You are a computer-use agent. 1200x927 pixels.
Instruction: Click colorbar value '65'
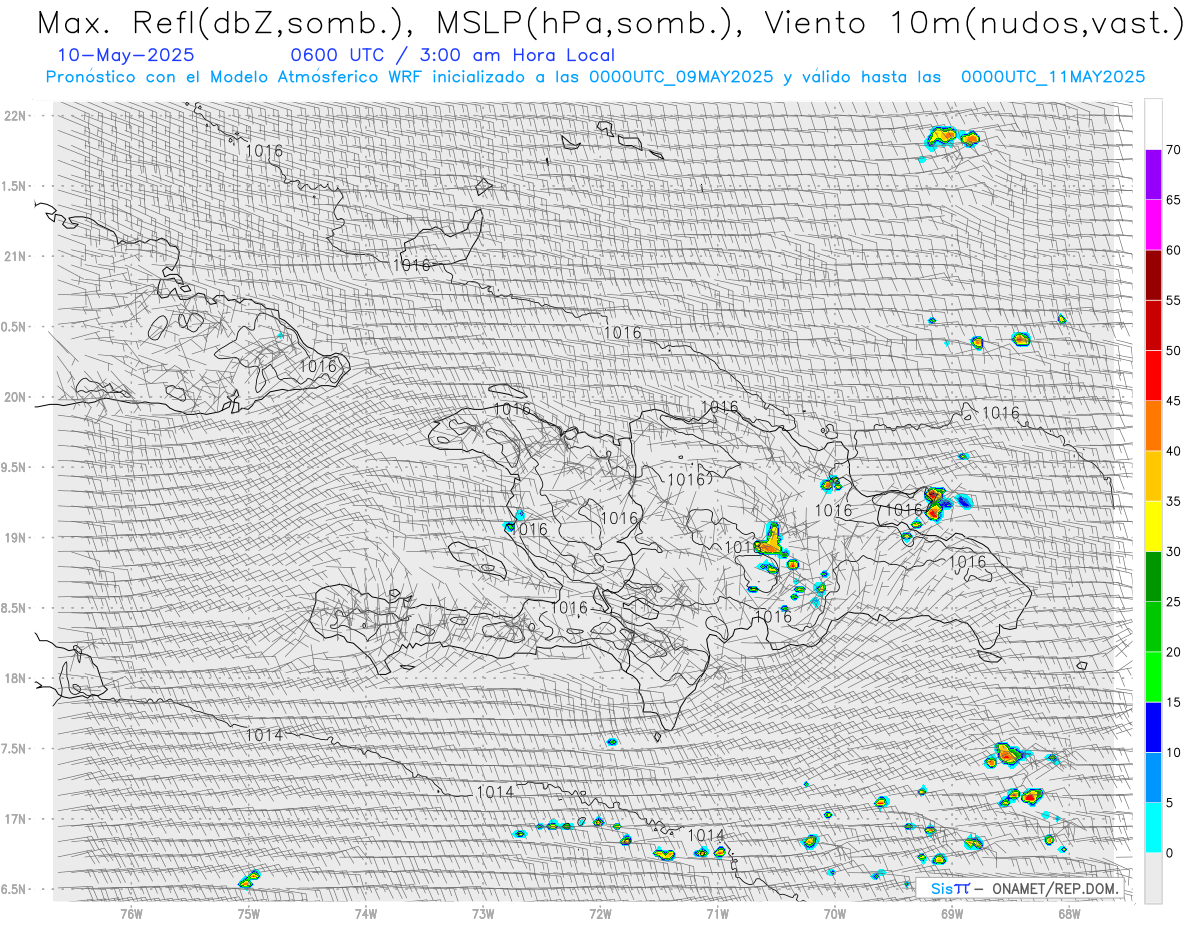[x=1173, y=200]
